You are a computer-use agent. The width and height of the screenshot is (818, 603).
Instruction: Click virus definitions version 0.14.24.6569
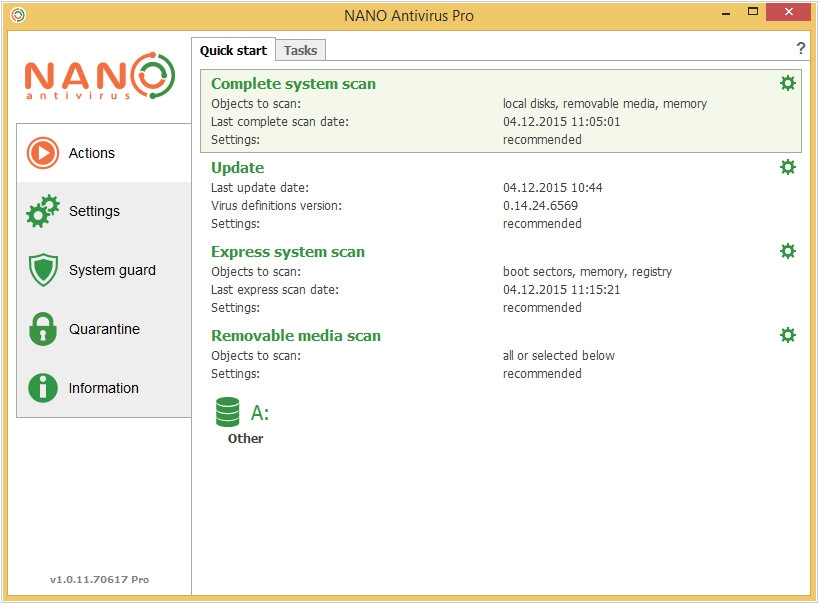click(x=540, y=206)
